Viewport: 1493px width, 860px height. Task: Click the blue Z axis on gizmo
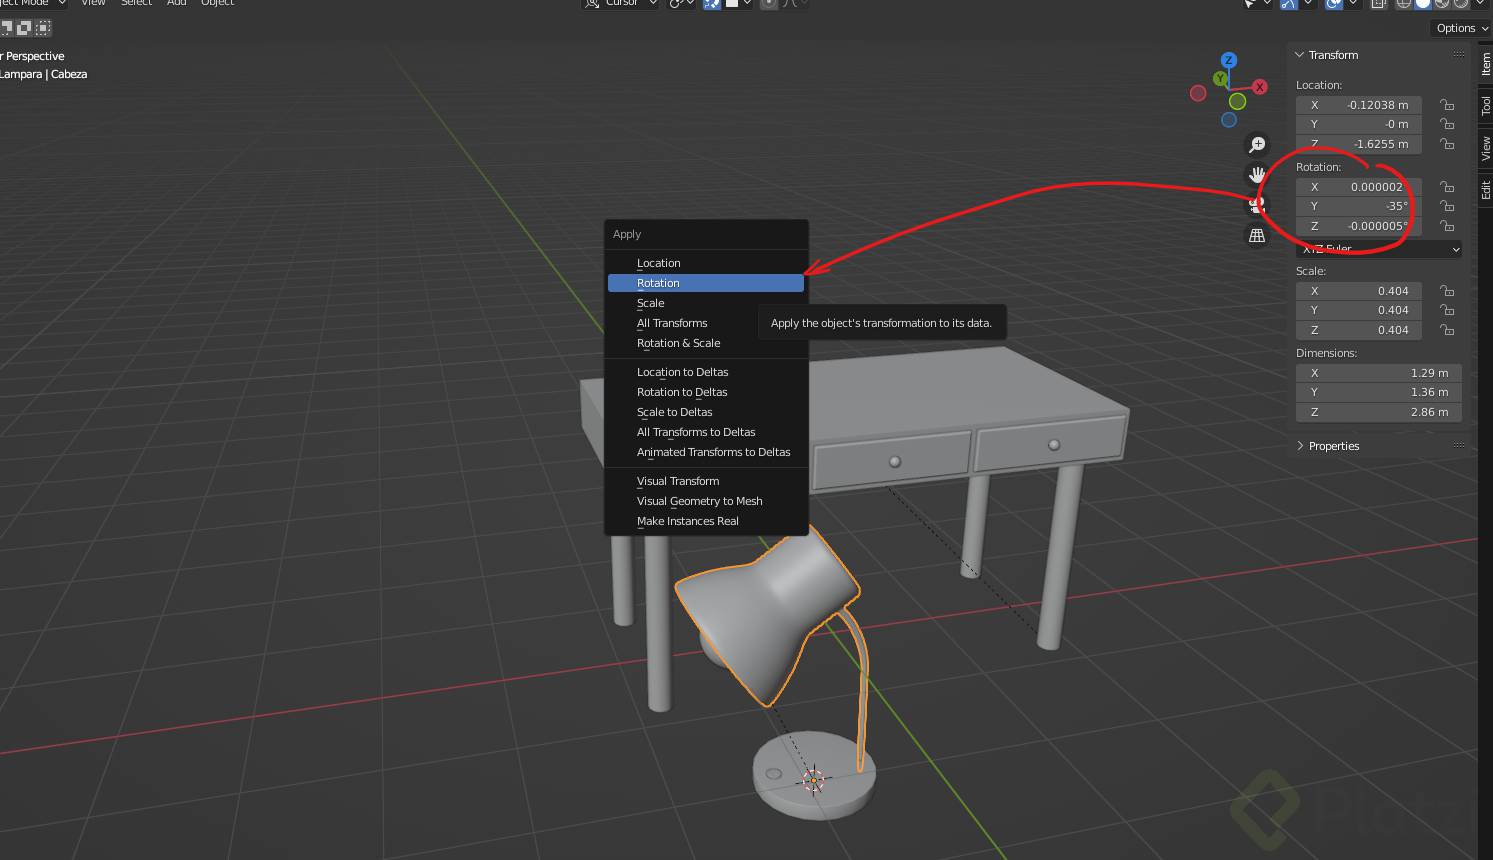(x=1229, y=60)
